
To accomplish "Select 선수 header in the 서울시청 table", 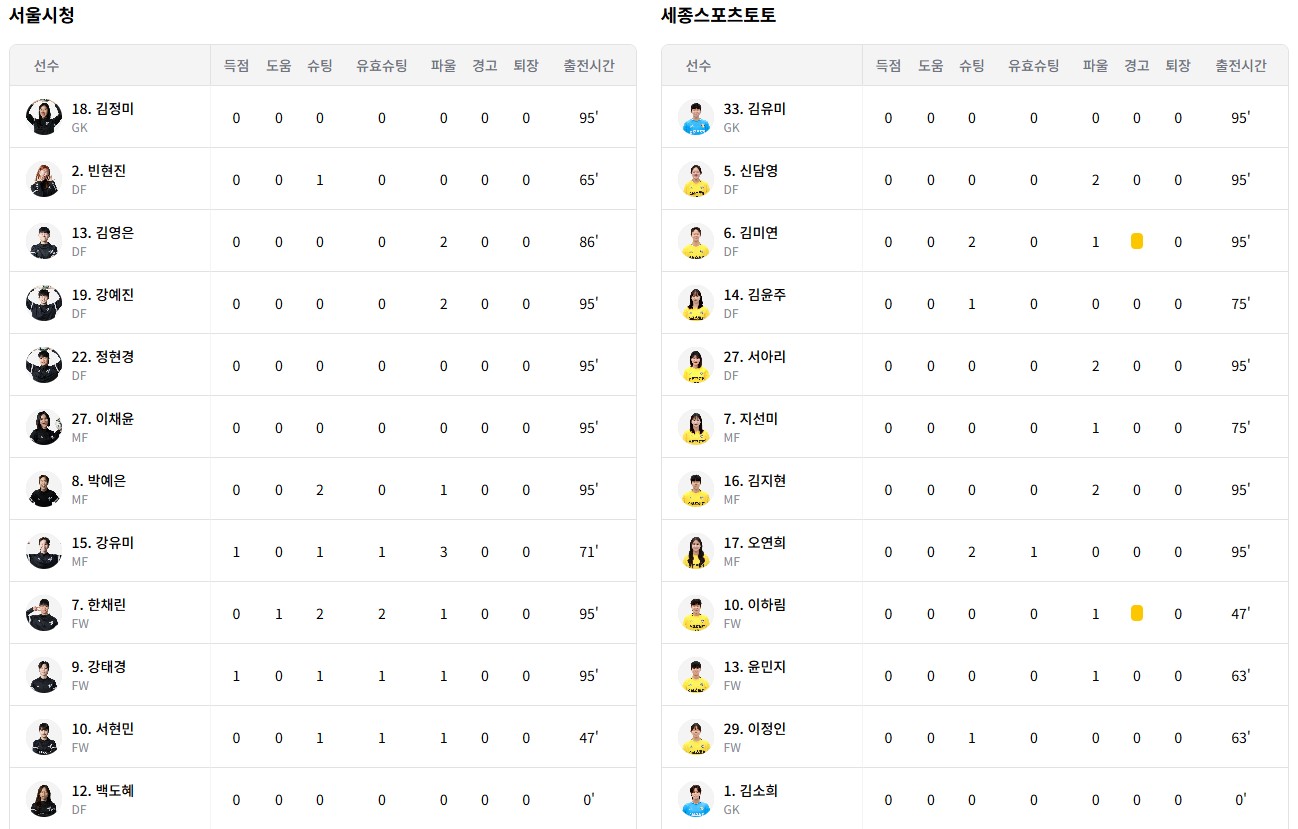I will tap(47, 66).
